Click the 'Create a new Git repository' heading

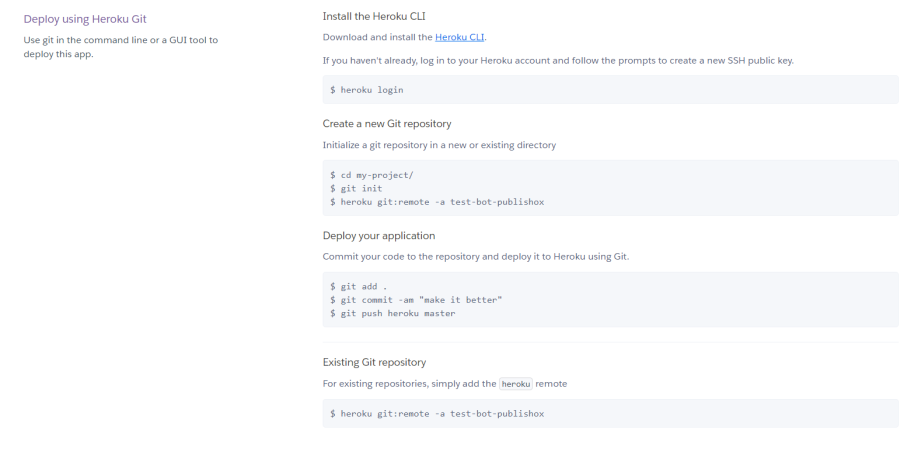pos(387,124)
